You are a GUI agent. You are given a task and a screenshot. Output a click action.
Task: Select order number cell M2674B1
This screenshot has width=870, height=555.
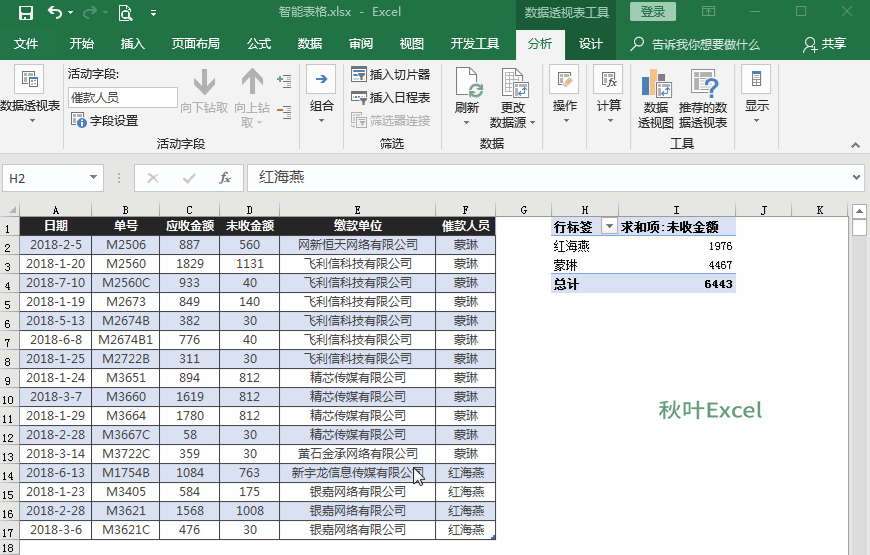[x=125, y=340]
